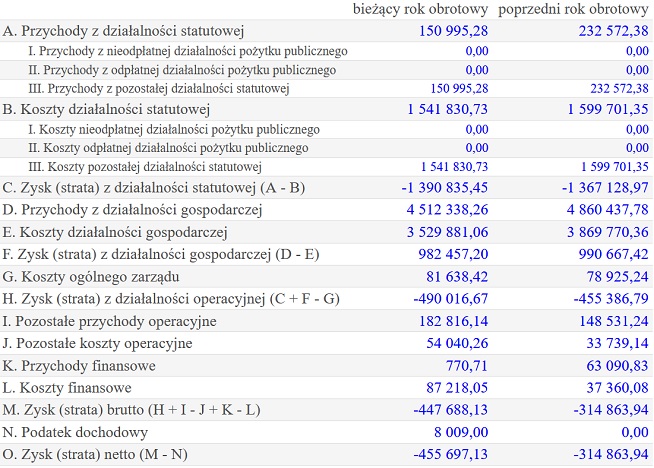Click value 81 638,42

(x=457, y=277)
